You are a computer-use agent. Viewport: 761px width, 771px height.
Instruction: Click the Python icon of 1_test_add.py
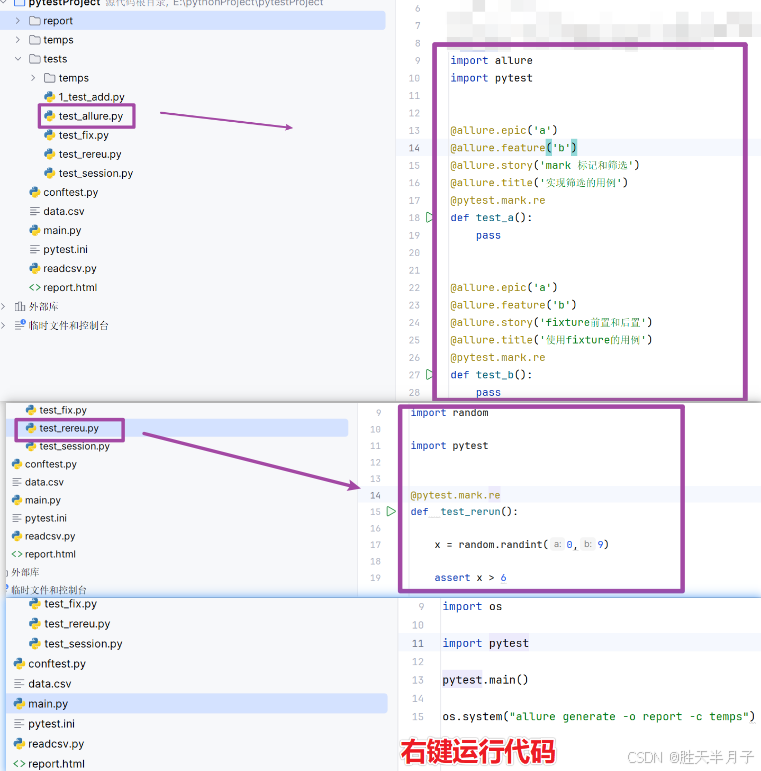point(50,97)
